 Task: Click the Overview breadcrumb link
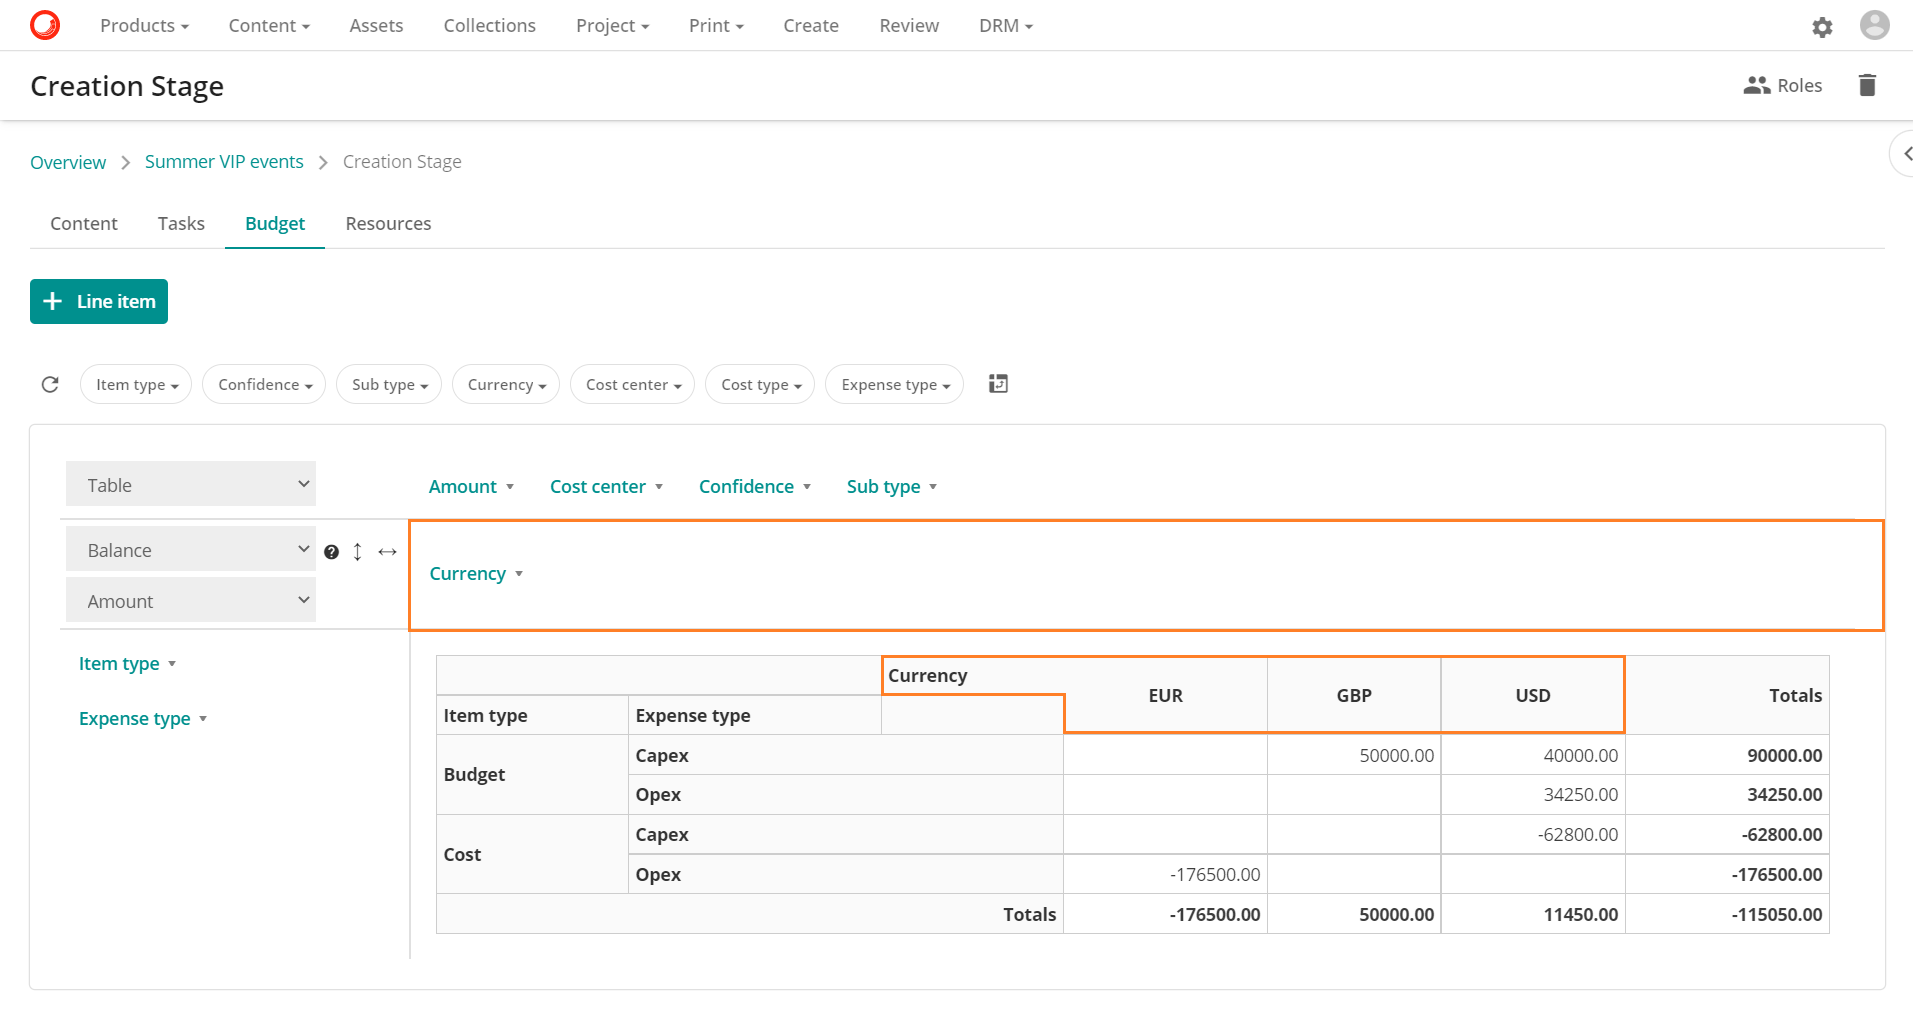click(x=68, y=162)
